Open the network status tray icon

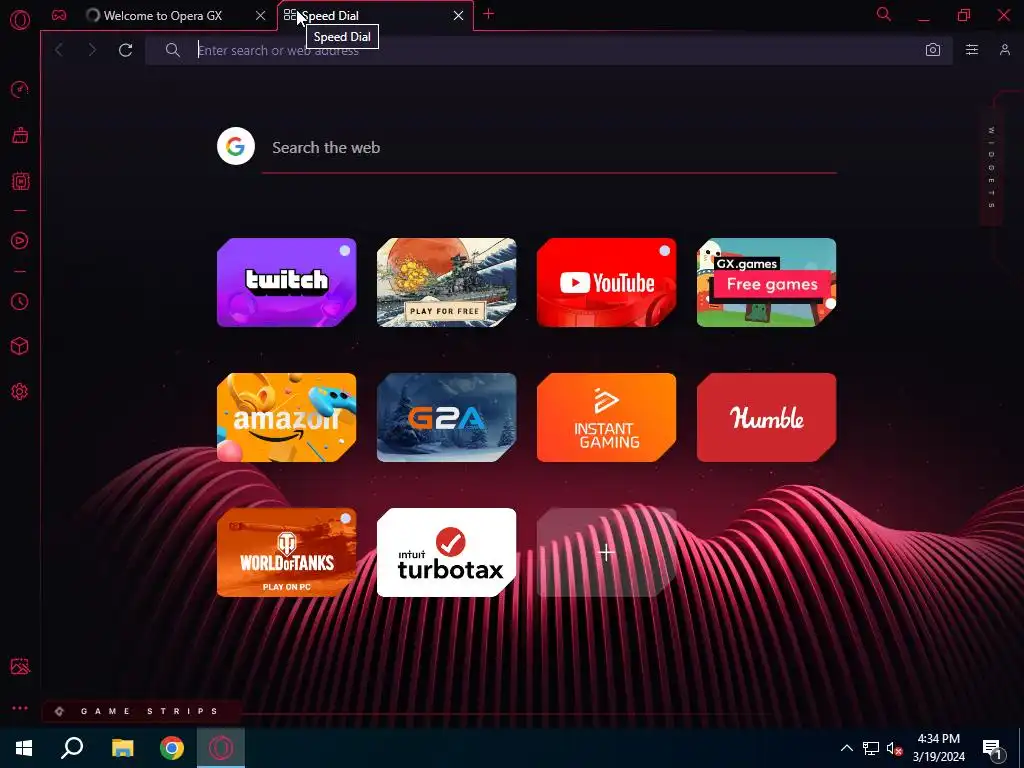(870, 748)
